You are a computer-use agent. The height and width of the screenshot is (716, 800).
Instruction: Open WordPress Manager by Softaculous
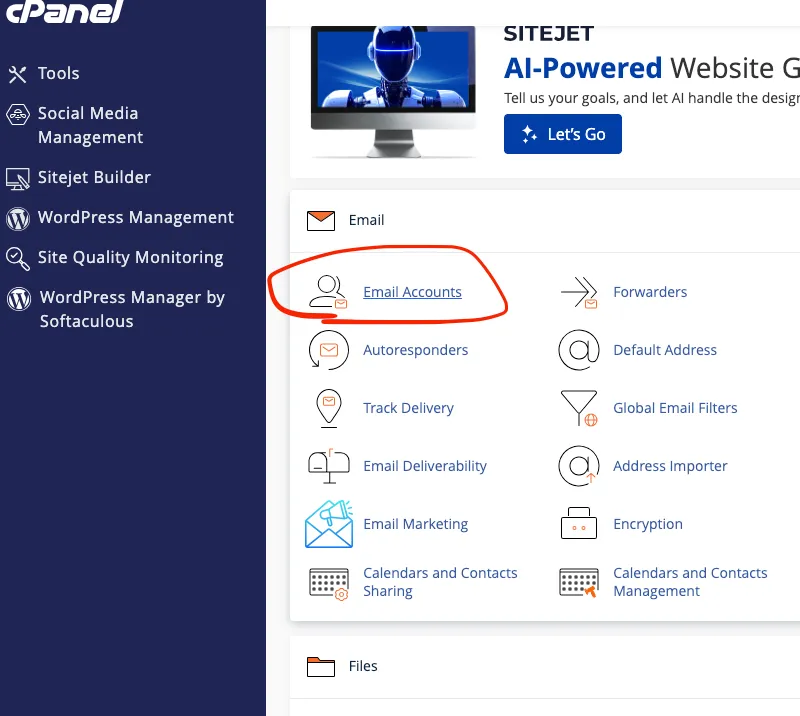click(x=133, y=309)
